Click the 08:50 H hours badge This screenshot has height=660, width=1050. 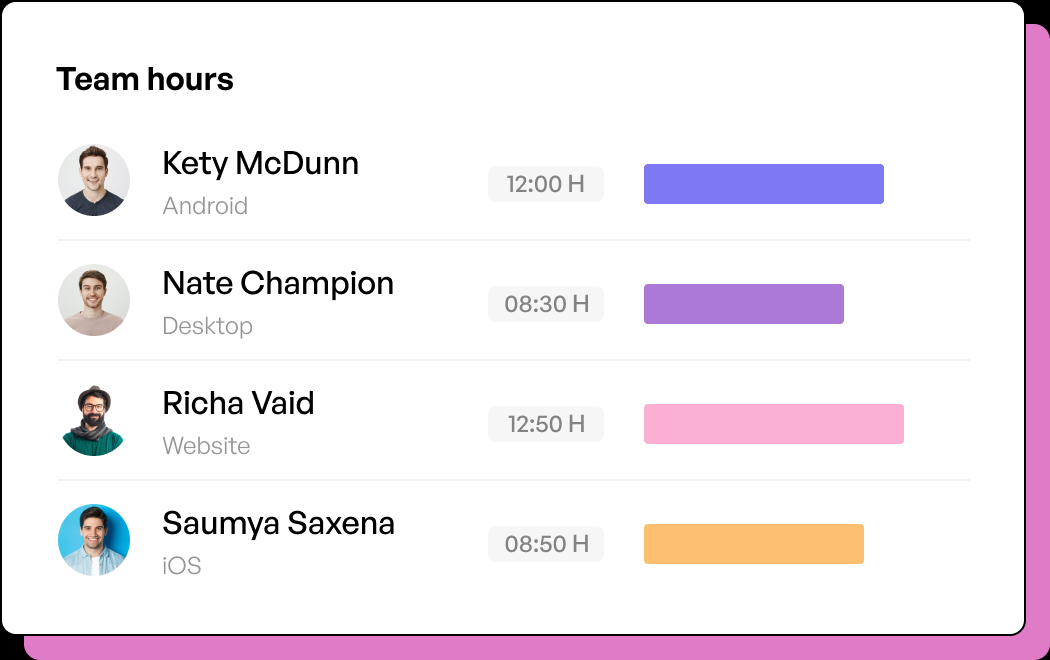546,544
